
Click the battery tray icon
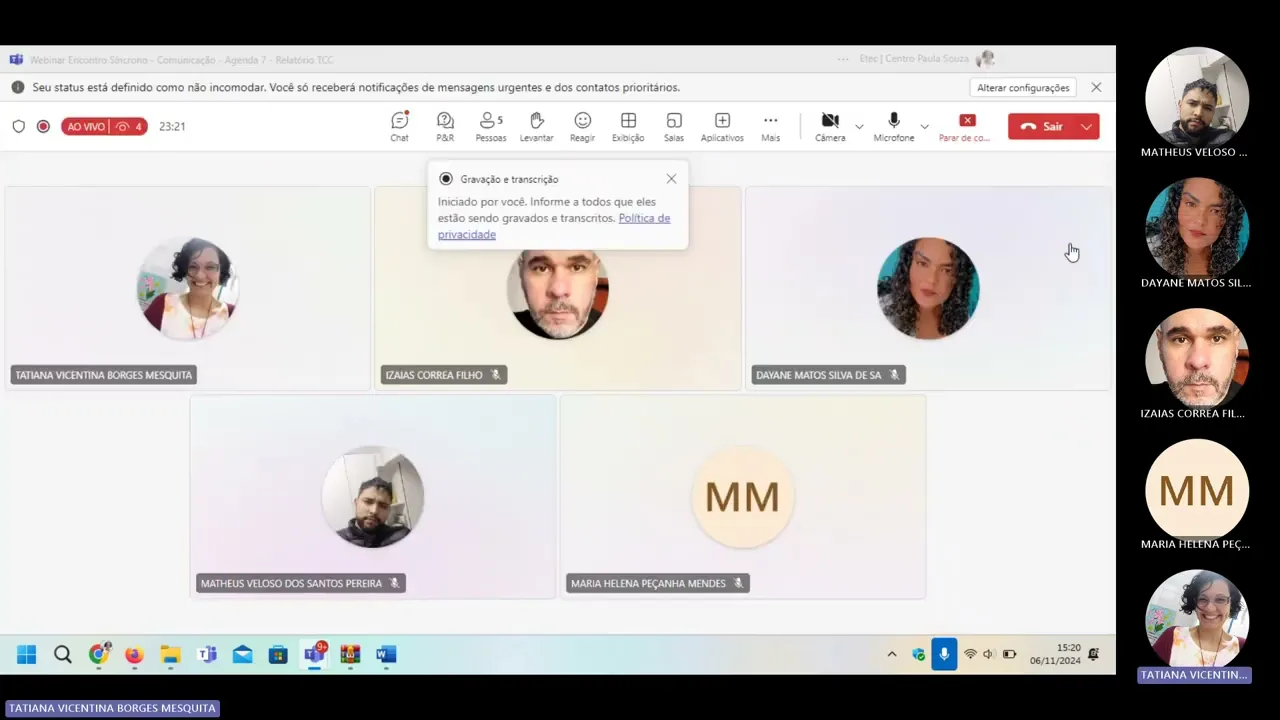[x=1010, y=655]
